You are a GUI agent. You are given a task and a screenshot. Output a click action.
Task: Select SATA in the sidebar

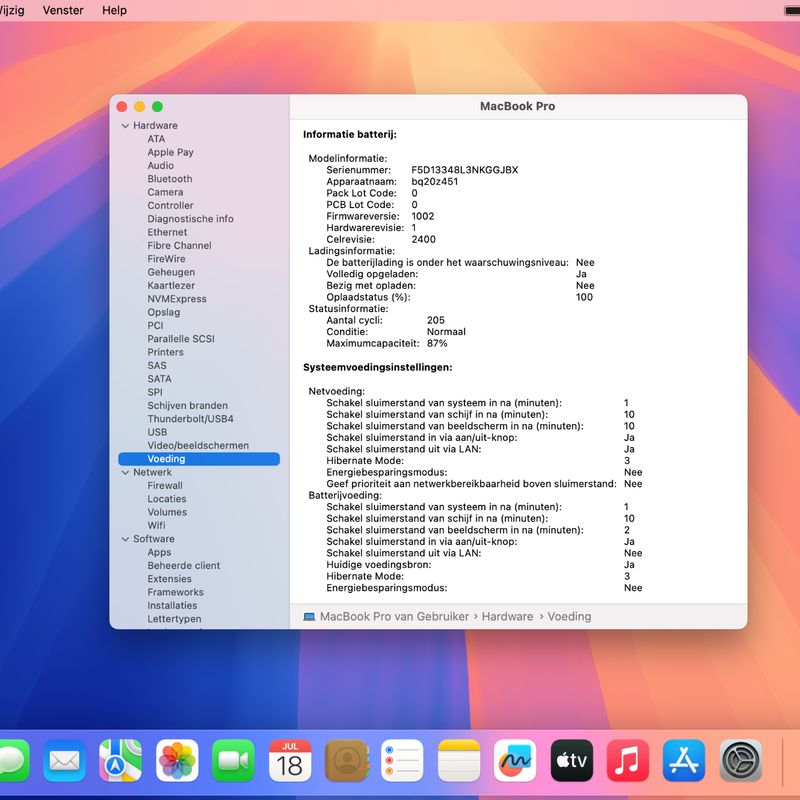tap(160, 379)
